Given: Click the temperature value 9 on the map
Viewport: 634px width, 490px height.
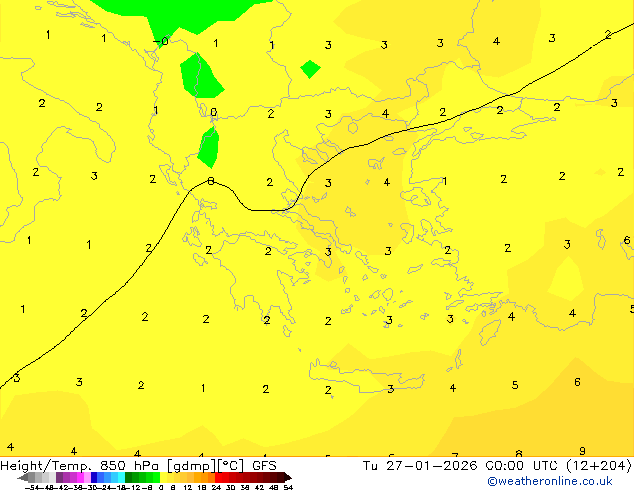Looking at the screenshot, I should pos(582,451).
